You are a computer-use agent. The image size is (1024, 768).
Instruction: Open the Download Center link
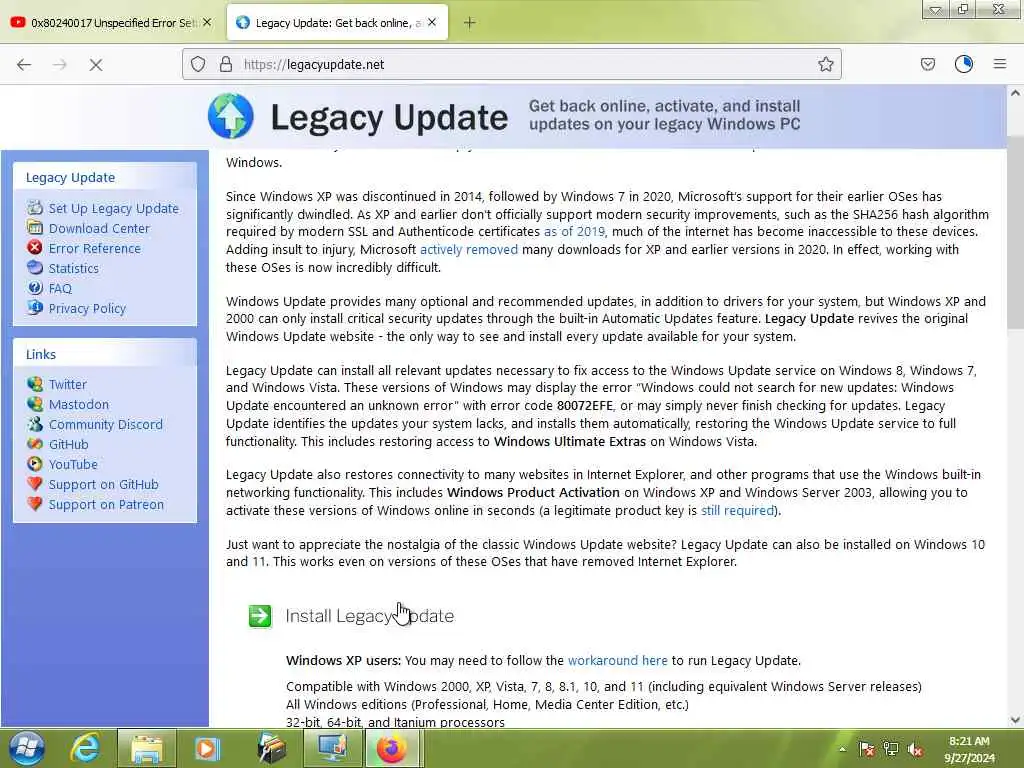(99, 229)
